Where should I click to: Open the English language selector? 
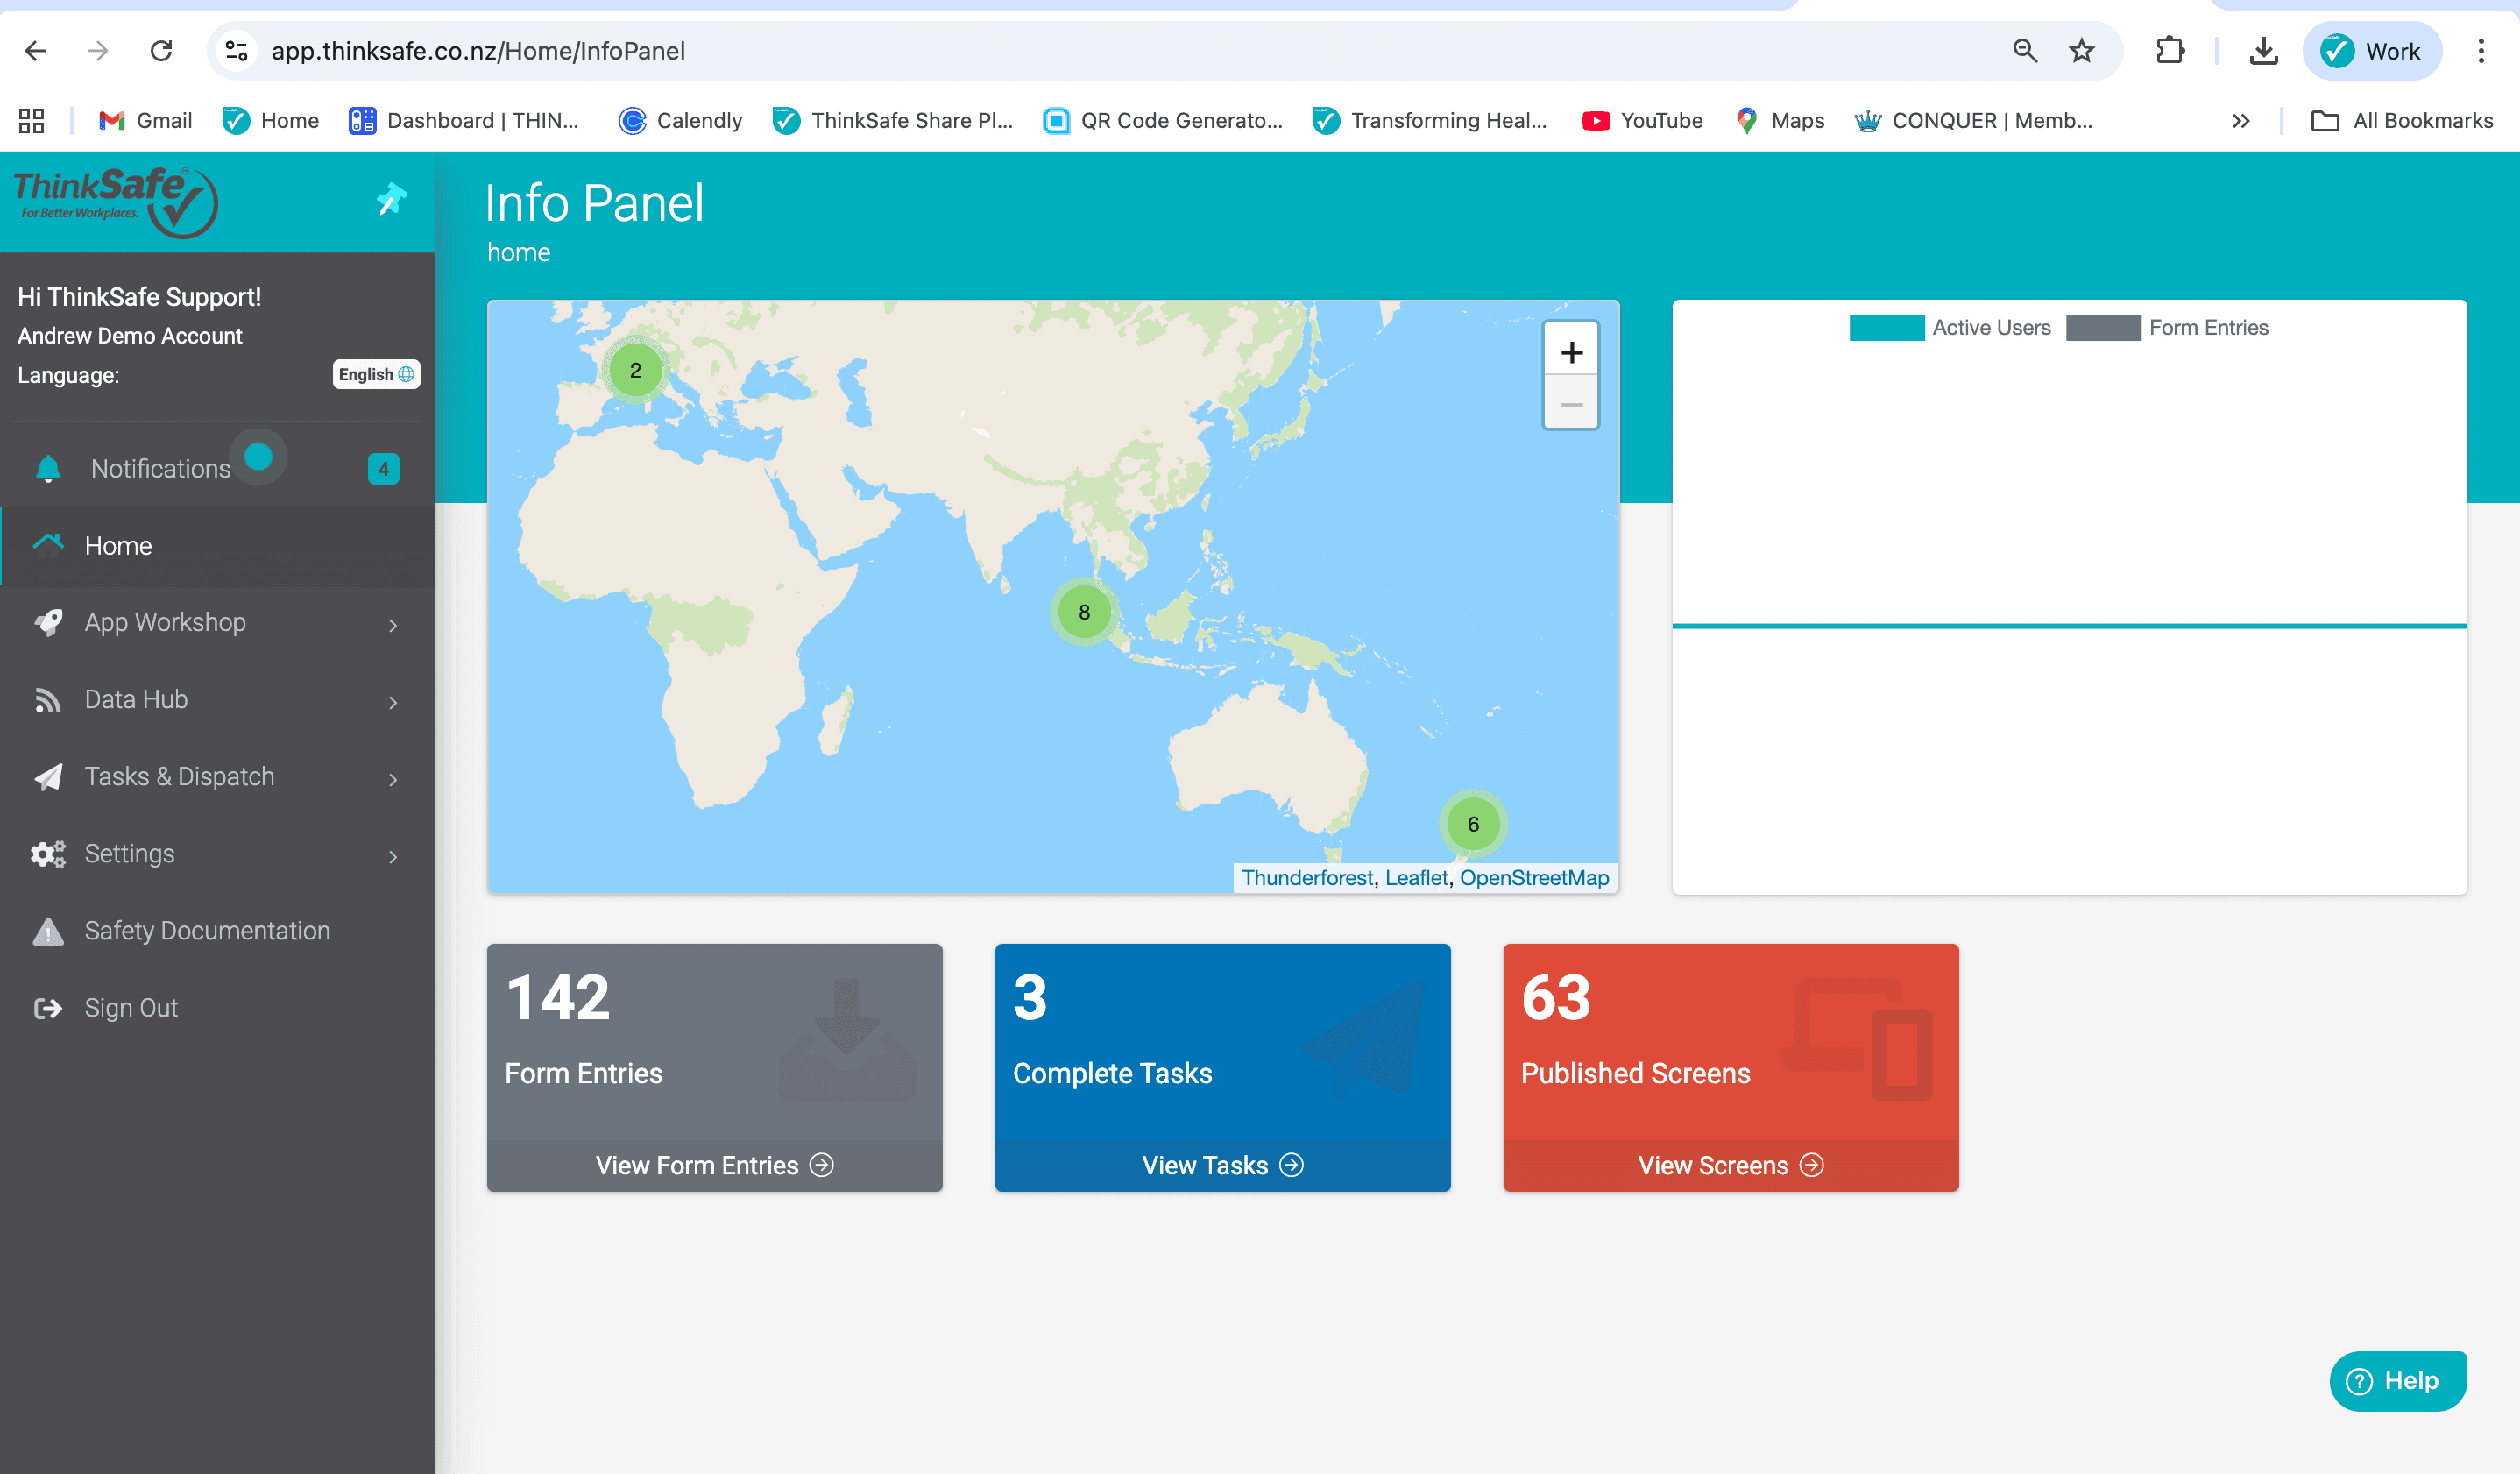point(376,374)
